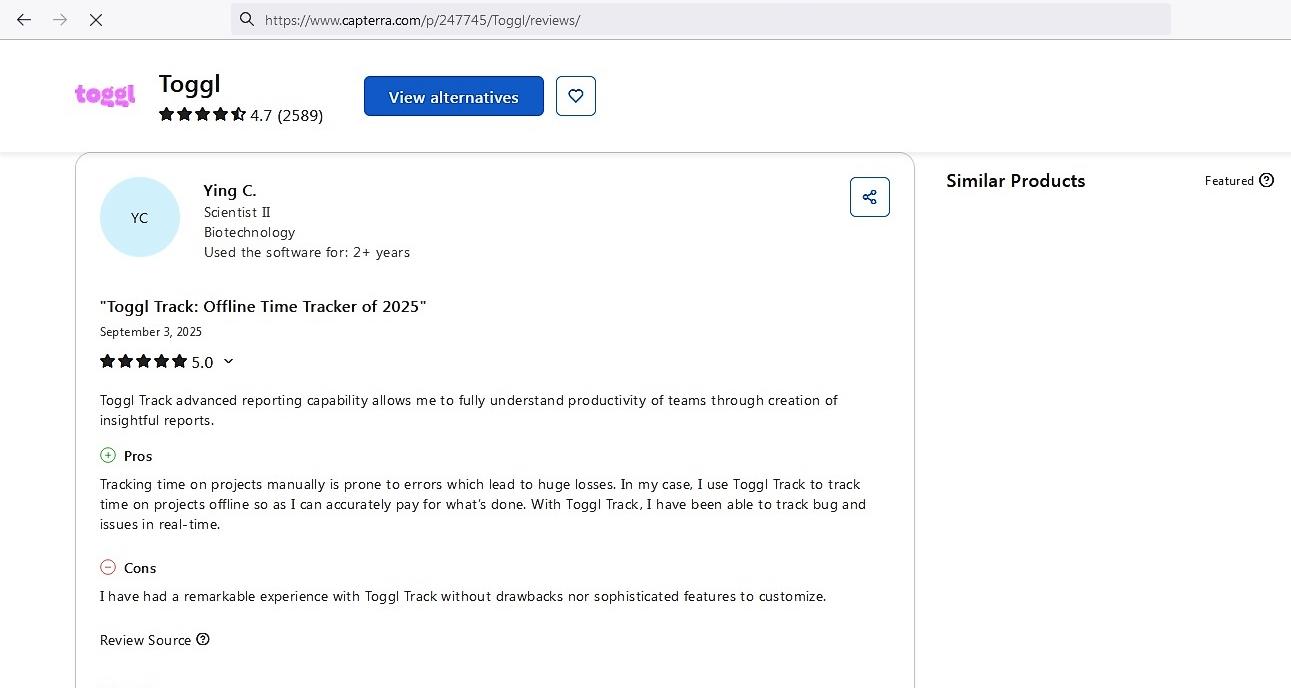This screenshot has width=1291, height=688.
Task: Click "Used the software for: 2+ years"
Action: click(307, 252)
